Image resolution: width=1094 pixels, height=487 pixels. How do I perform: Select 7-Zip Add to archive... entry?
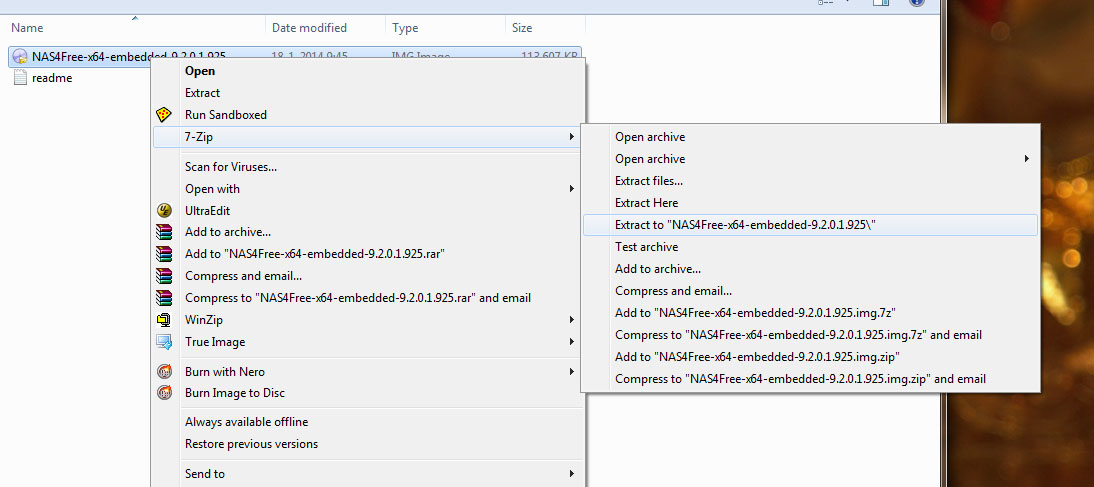coord(658,269)
